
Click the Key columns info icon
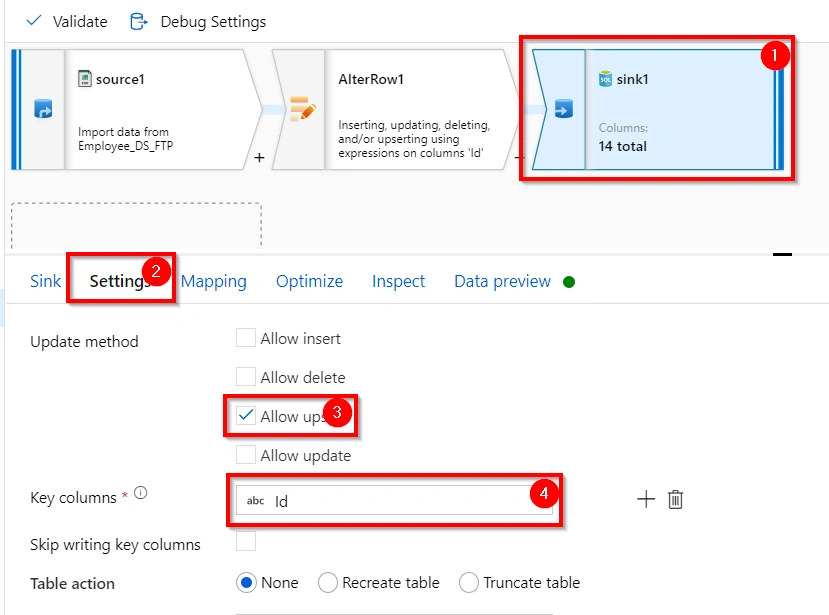pyautogui.click(x=141, y=493)
